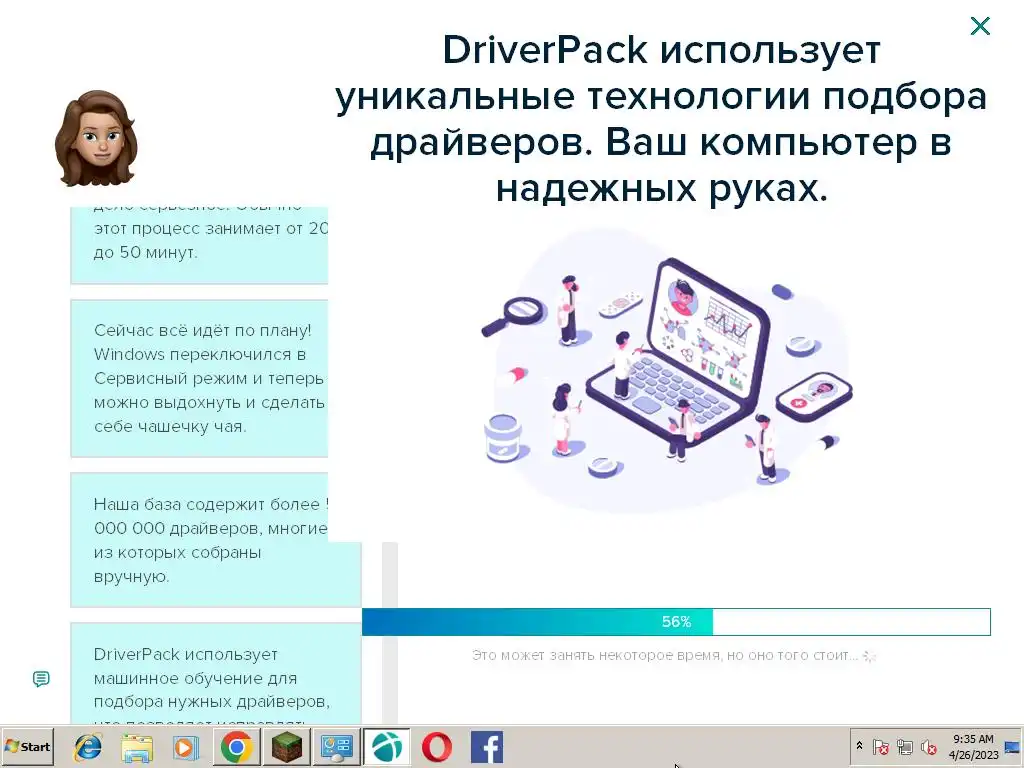Open the chat messages icon at left

click(x=41, y=679)
